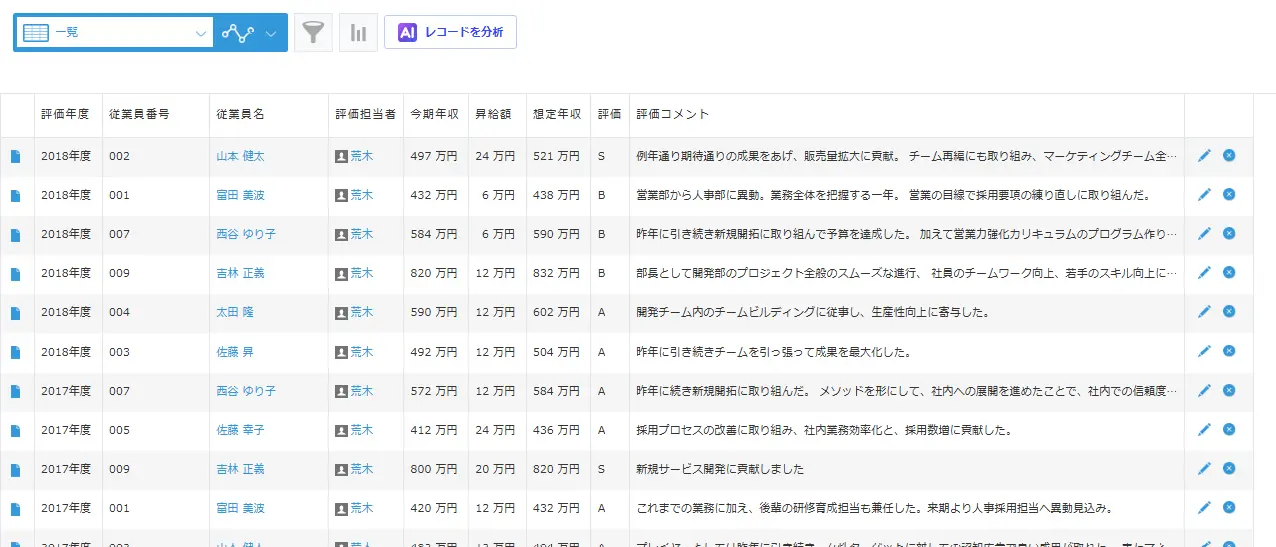1276x547 pixels.
Task: Open the graph view chevron dropdown
Action: (272, 33)
